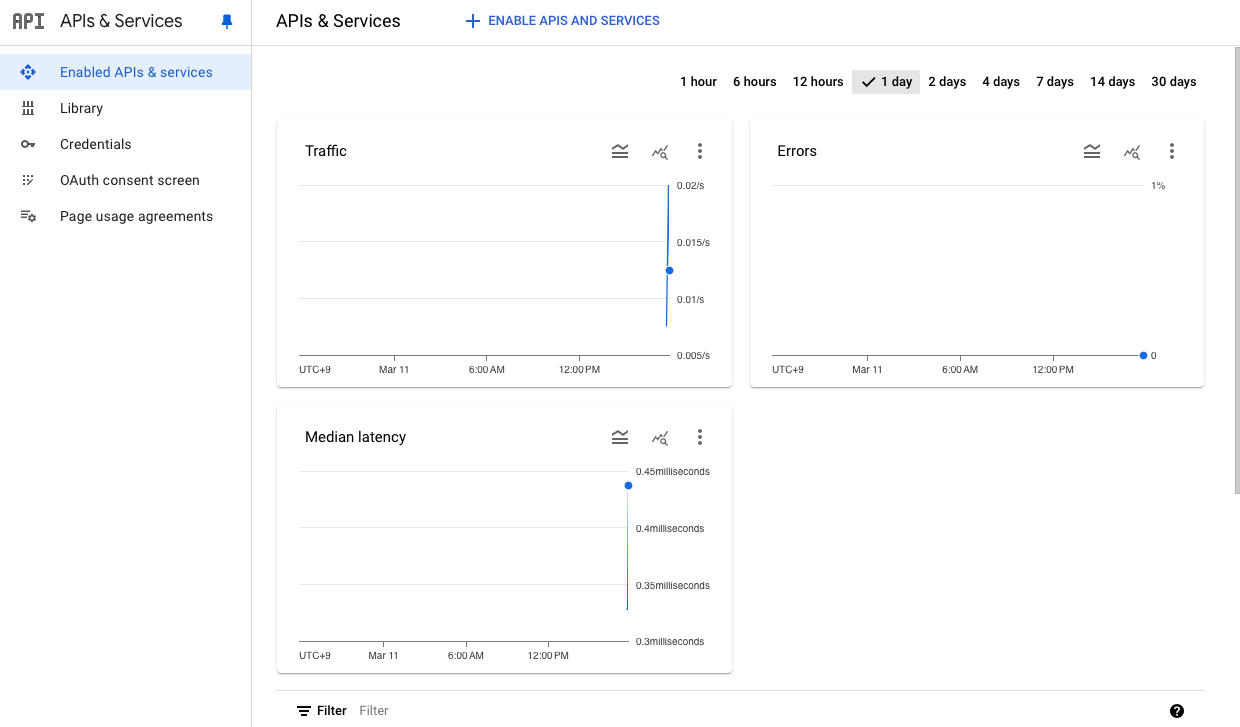Select 14 days time range
This screenshot has width=1240, height=727.
click(1112, 82)
